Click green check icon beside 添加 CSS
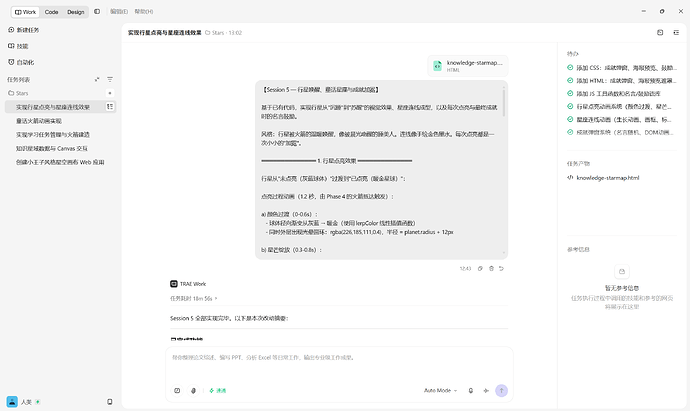Screen dimensions: 690x411 [x=570, y=67]
